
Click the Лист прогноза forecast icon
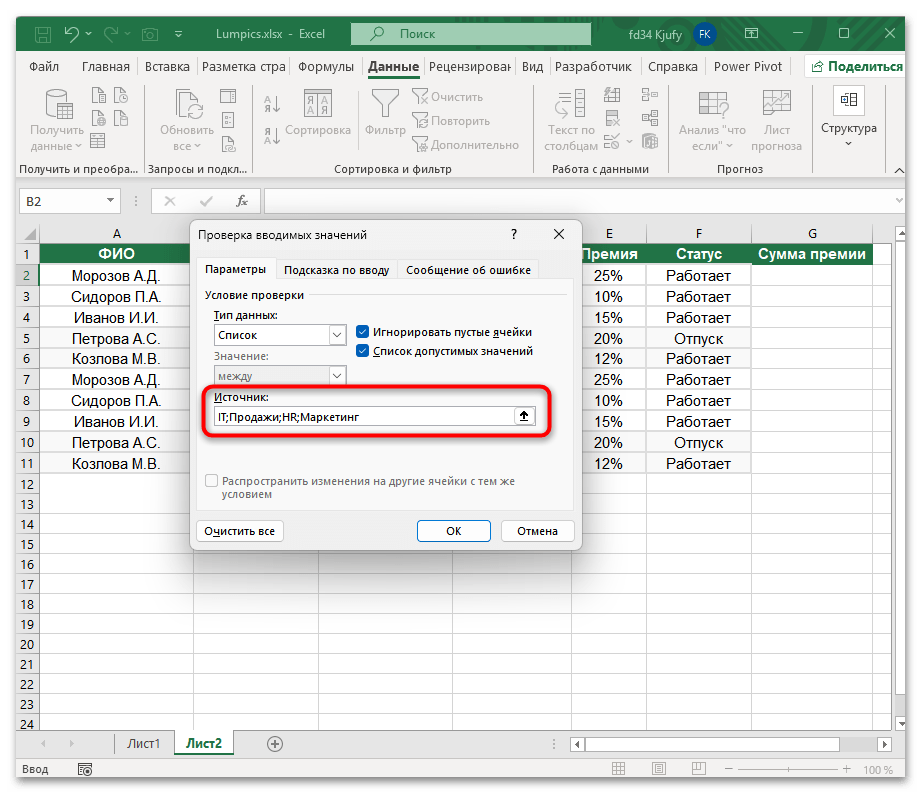tap(776, 105)
